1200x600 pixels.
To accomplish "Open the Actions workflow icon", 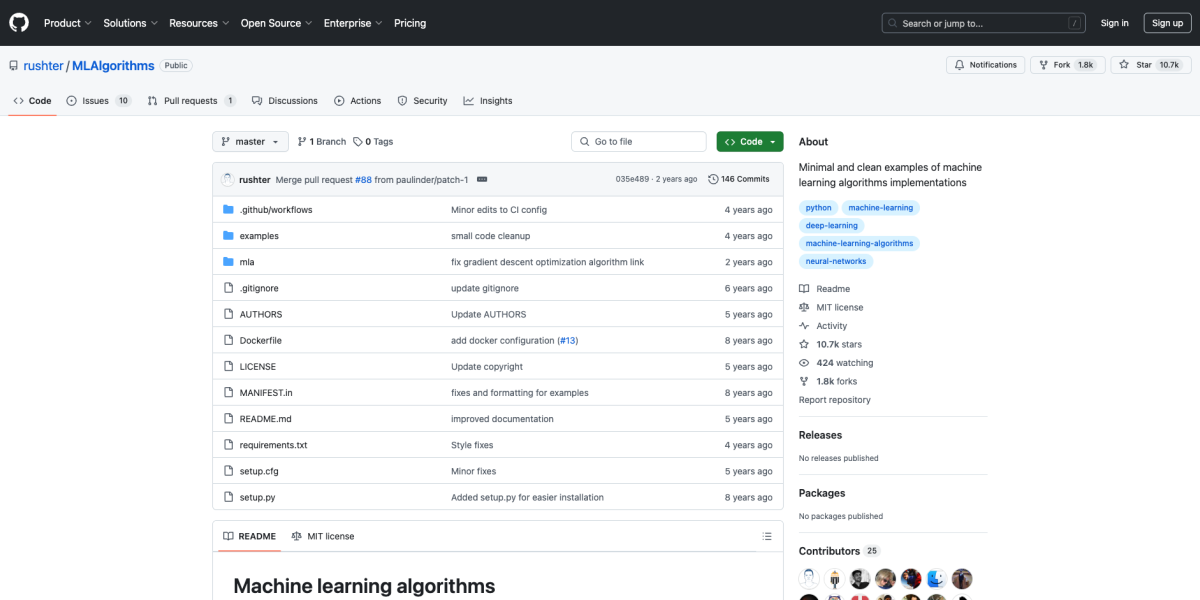I will coord(338,100).
